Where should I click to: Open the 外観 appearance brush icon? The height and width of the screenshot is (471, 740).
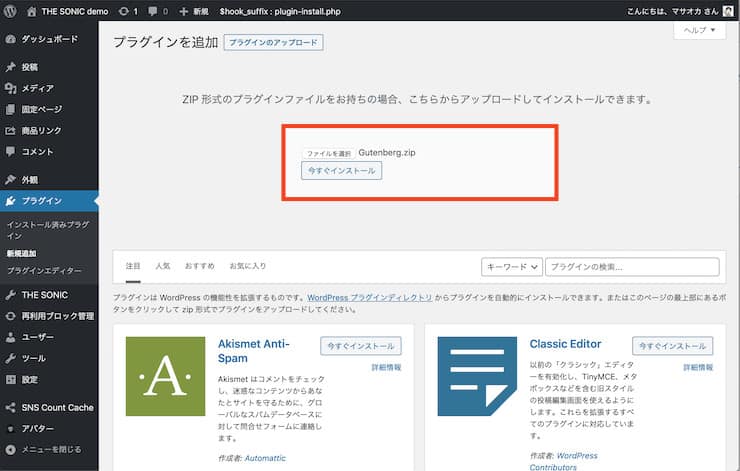[10, 180]
